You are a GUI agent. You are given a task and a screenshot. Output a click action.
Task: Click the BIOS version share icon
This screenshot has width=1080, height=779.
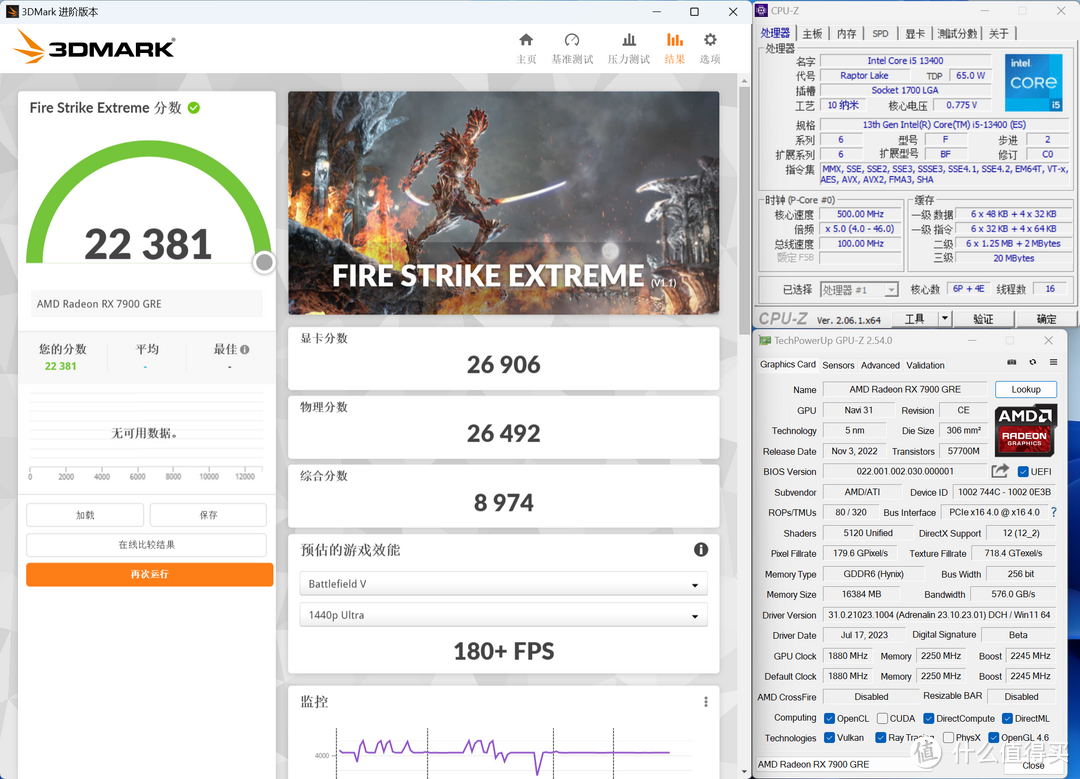(x=1000, y=471)
